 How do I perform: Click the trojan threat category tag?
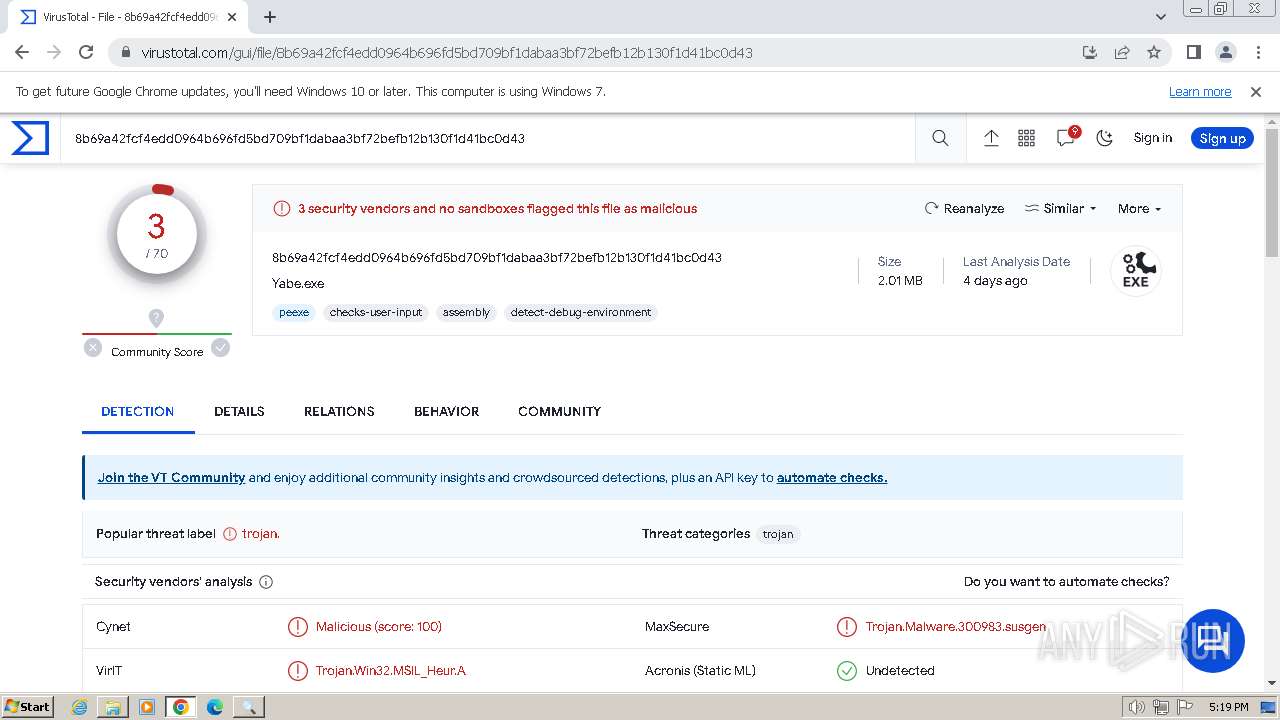(x=778, y=534)
